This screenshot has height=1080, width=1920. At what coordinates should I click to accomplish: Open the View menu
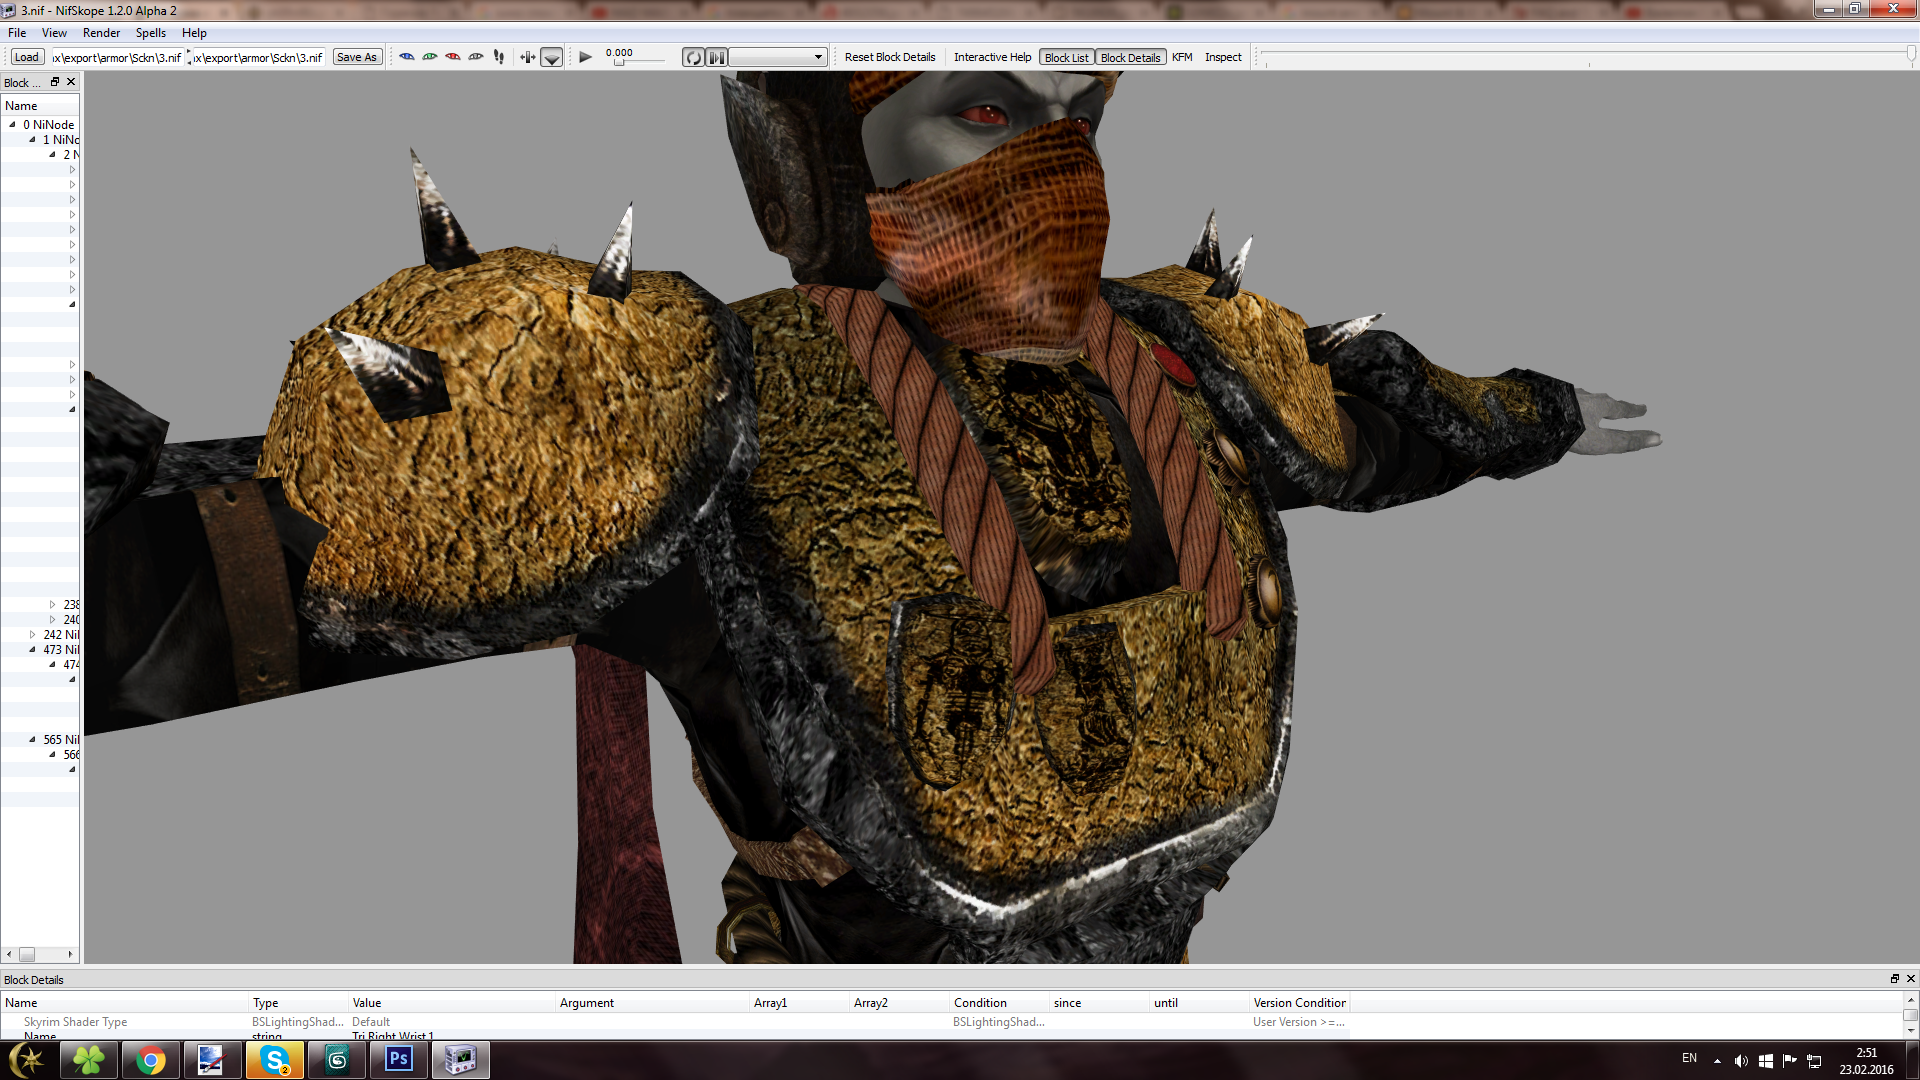click(54, 33)
